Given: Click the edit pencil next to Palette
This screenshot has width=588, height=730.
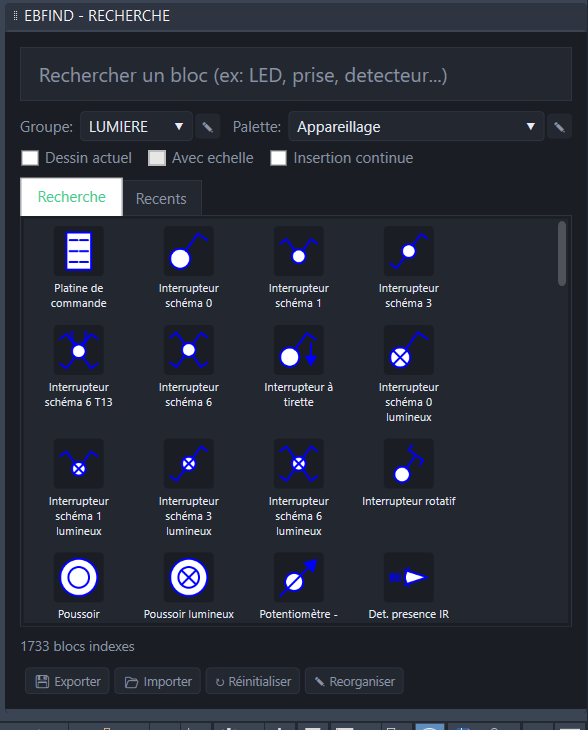Looking at the screenshot, I should (x=559, y=127).
